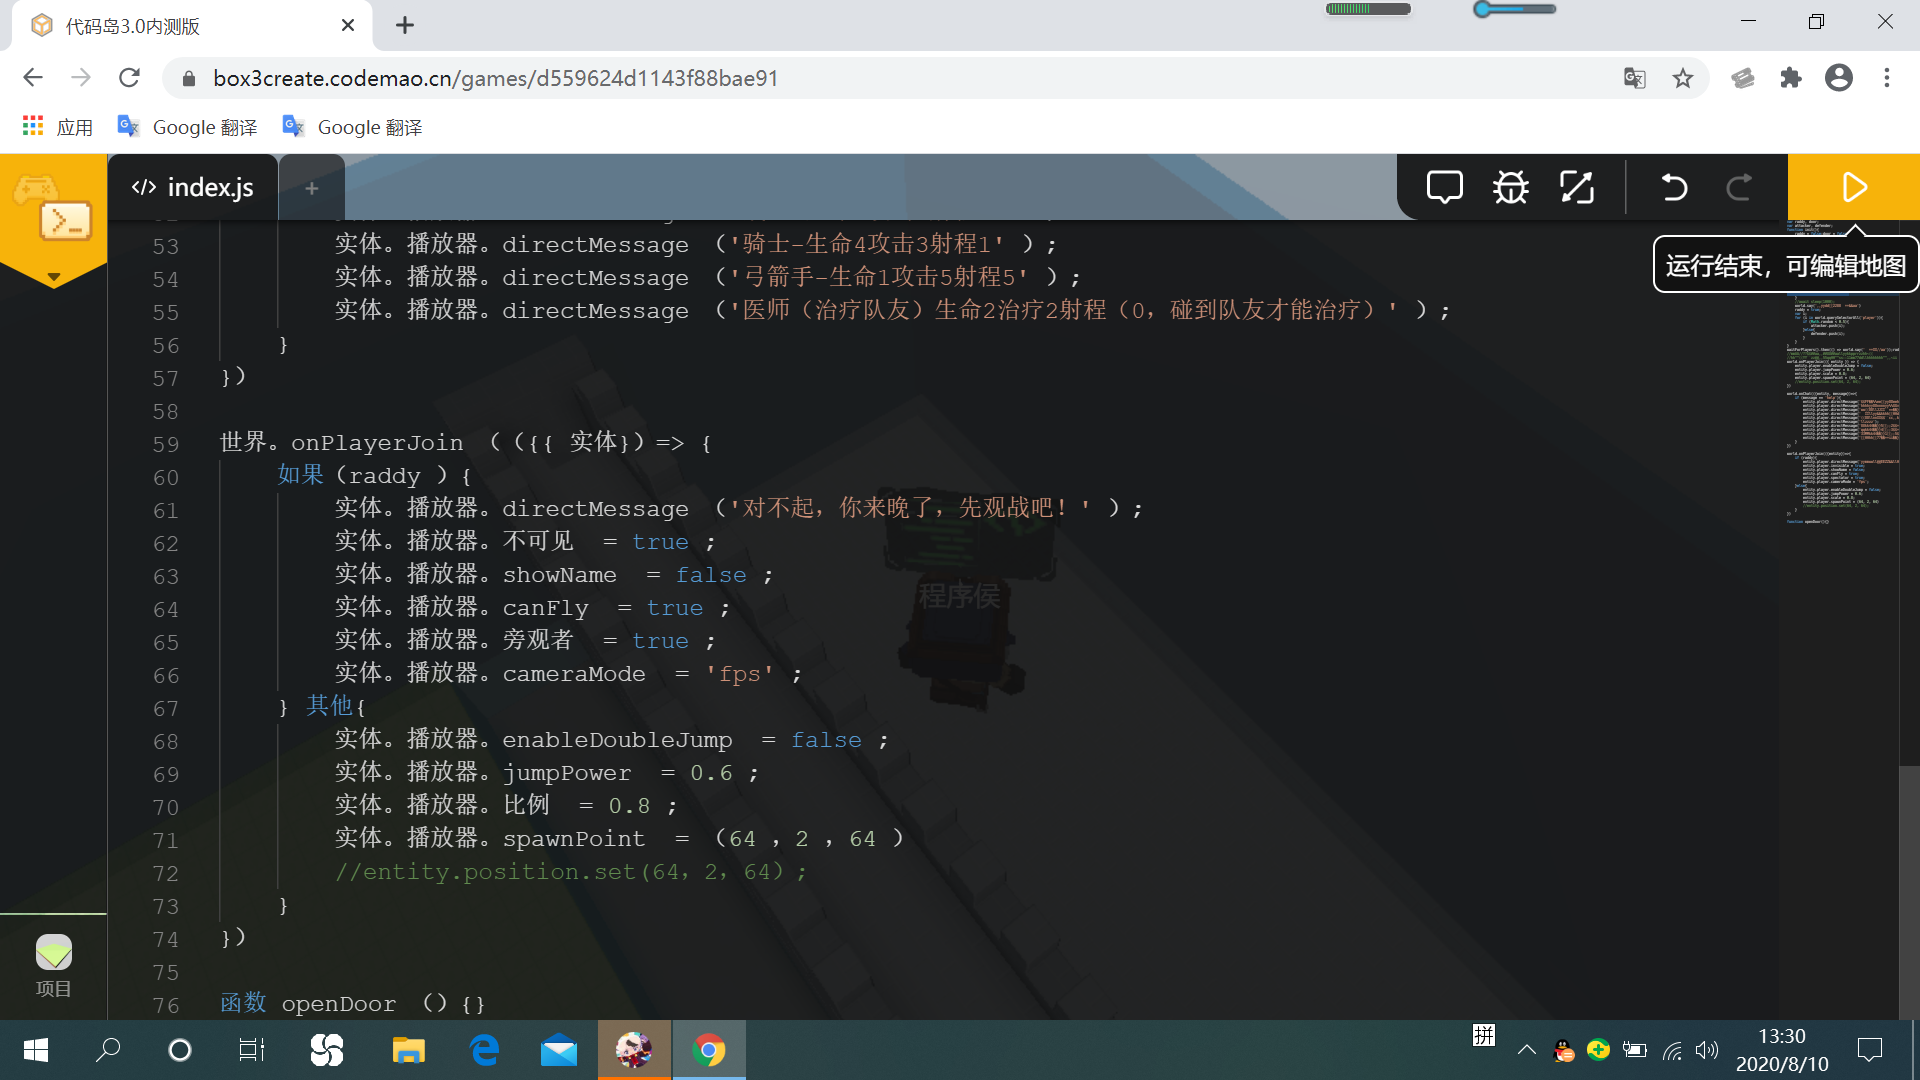Focus the browser address bar URL
Screen dimensions: 1920x1080
point(495,78)
